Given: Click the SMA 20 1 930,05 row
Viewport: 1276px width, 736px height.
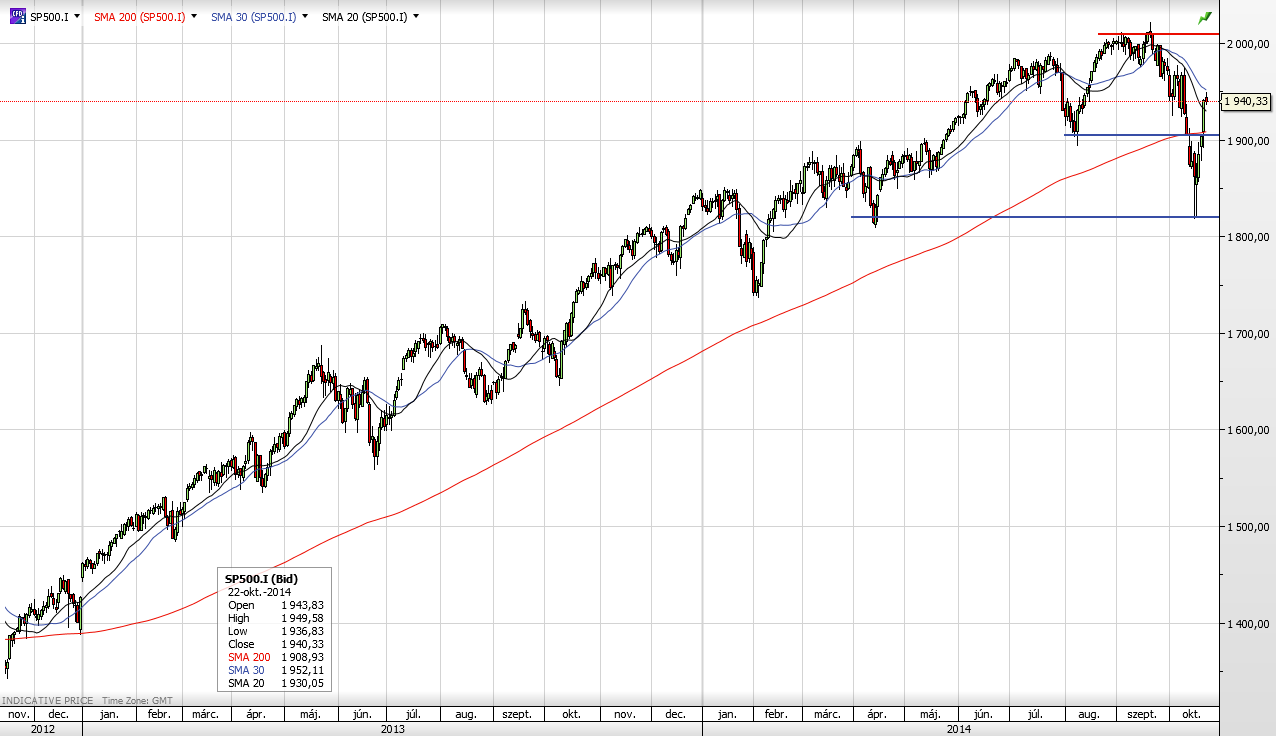Looking at the screenshot, I should coord(276,683).
